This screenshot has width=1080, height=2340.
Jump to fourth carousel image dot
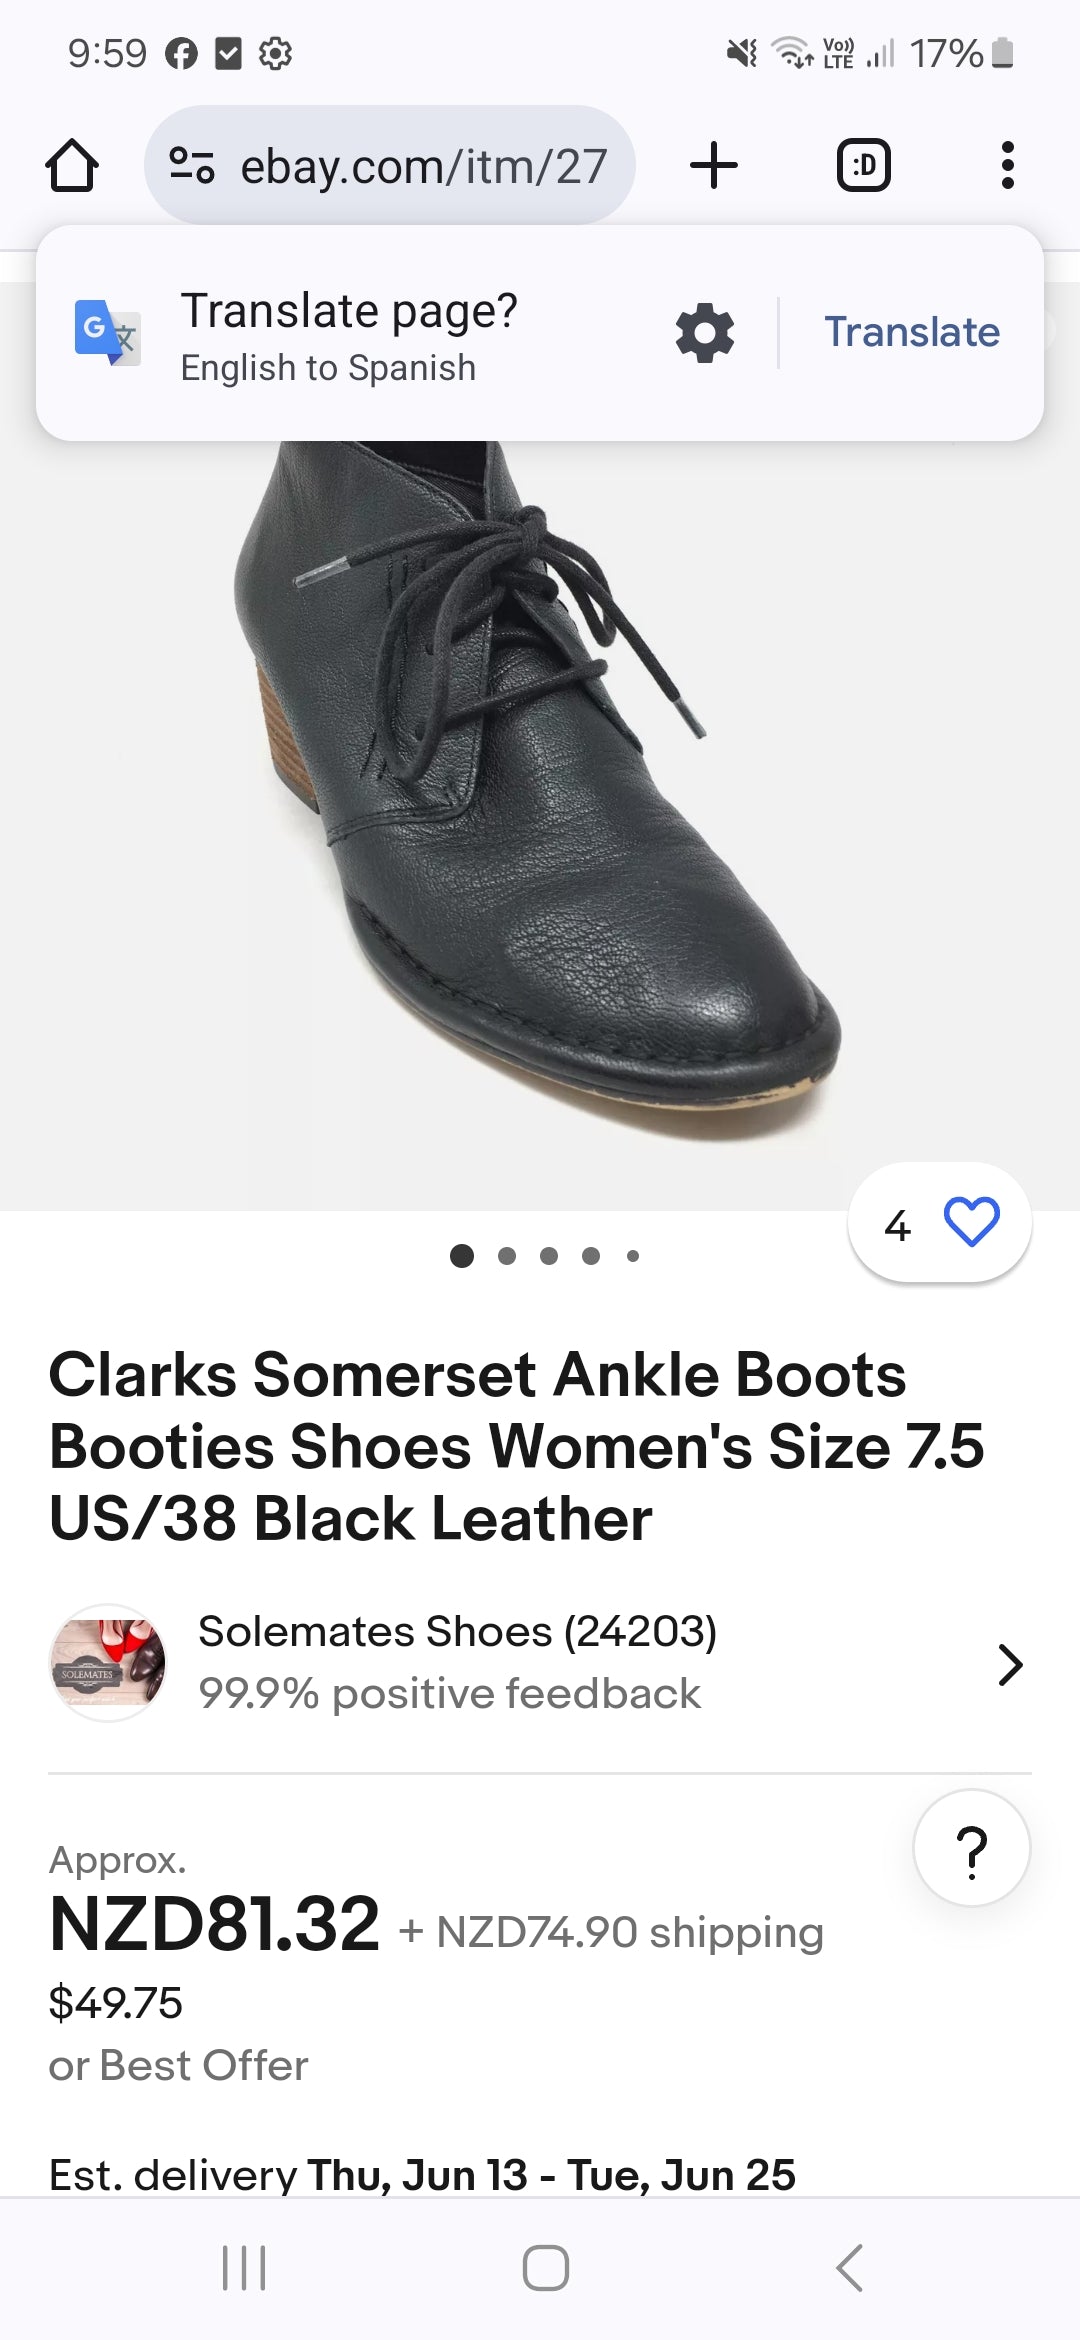pos(591,1256)
